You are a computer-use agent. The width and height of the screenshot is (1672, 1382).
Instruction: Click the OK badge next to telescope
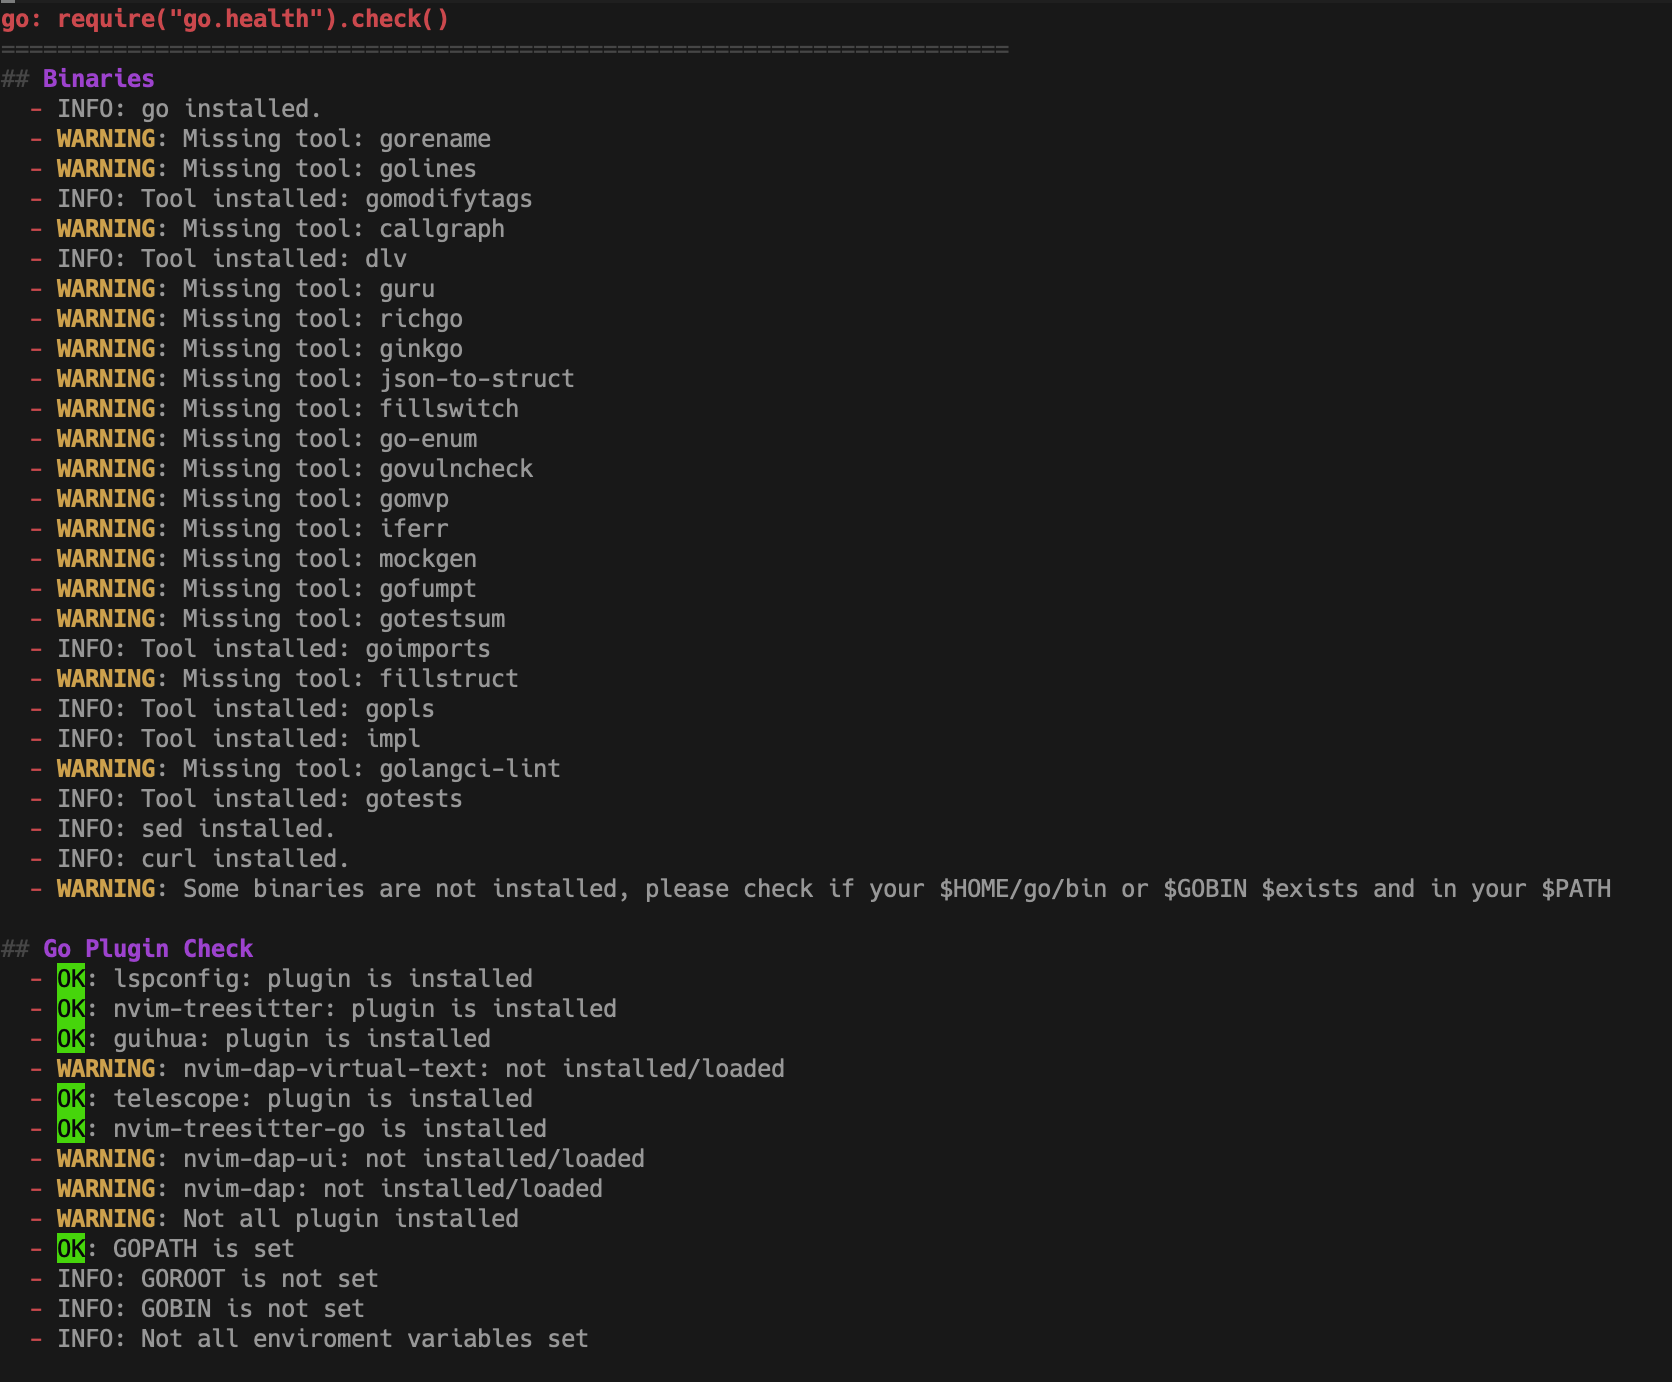click(70, 1098)
